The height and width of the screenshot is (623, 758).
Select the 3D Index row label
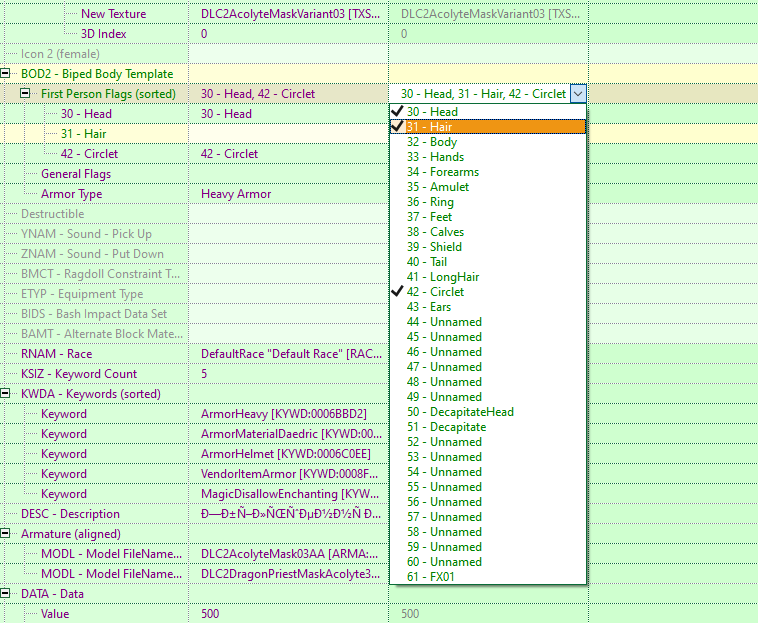pos(103,33)
